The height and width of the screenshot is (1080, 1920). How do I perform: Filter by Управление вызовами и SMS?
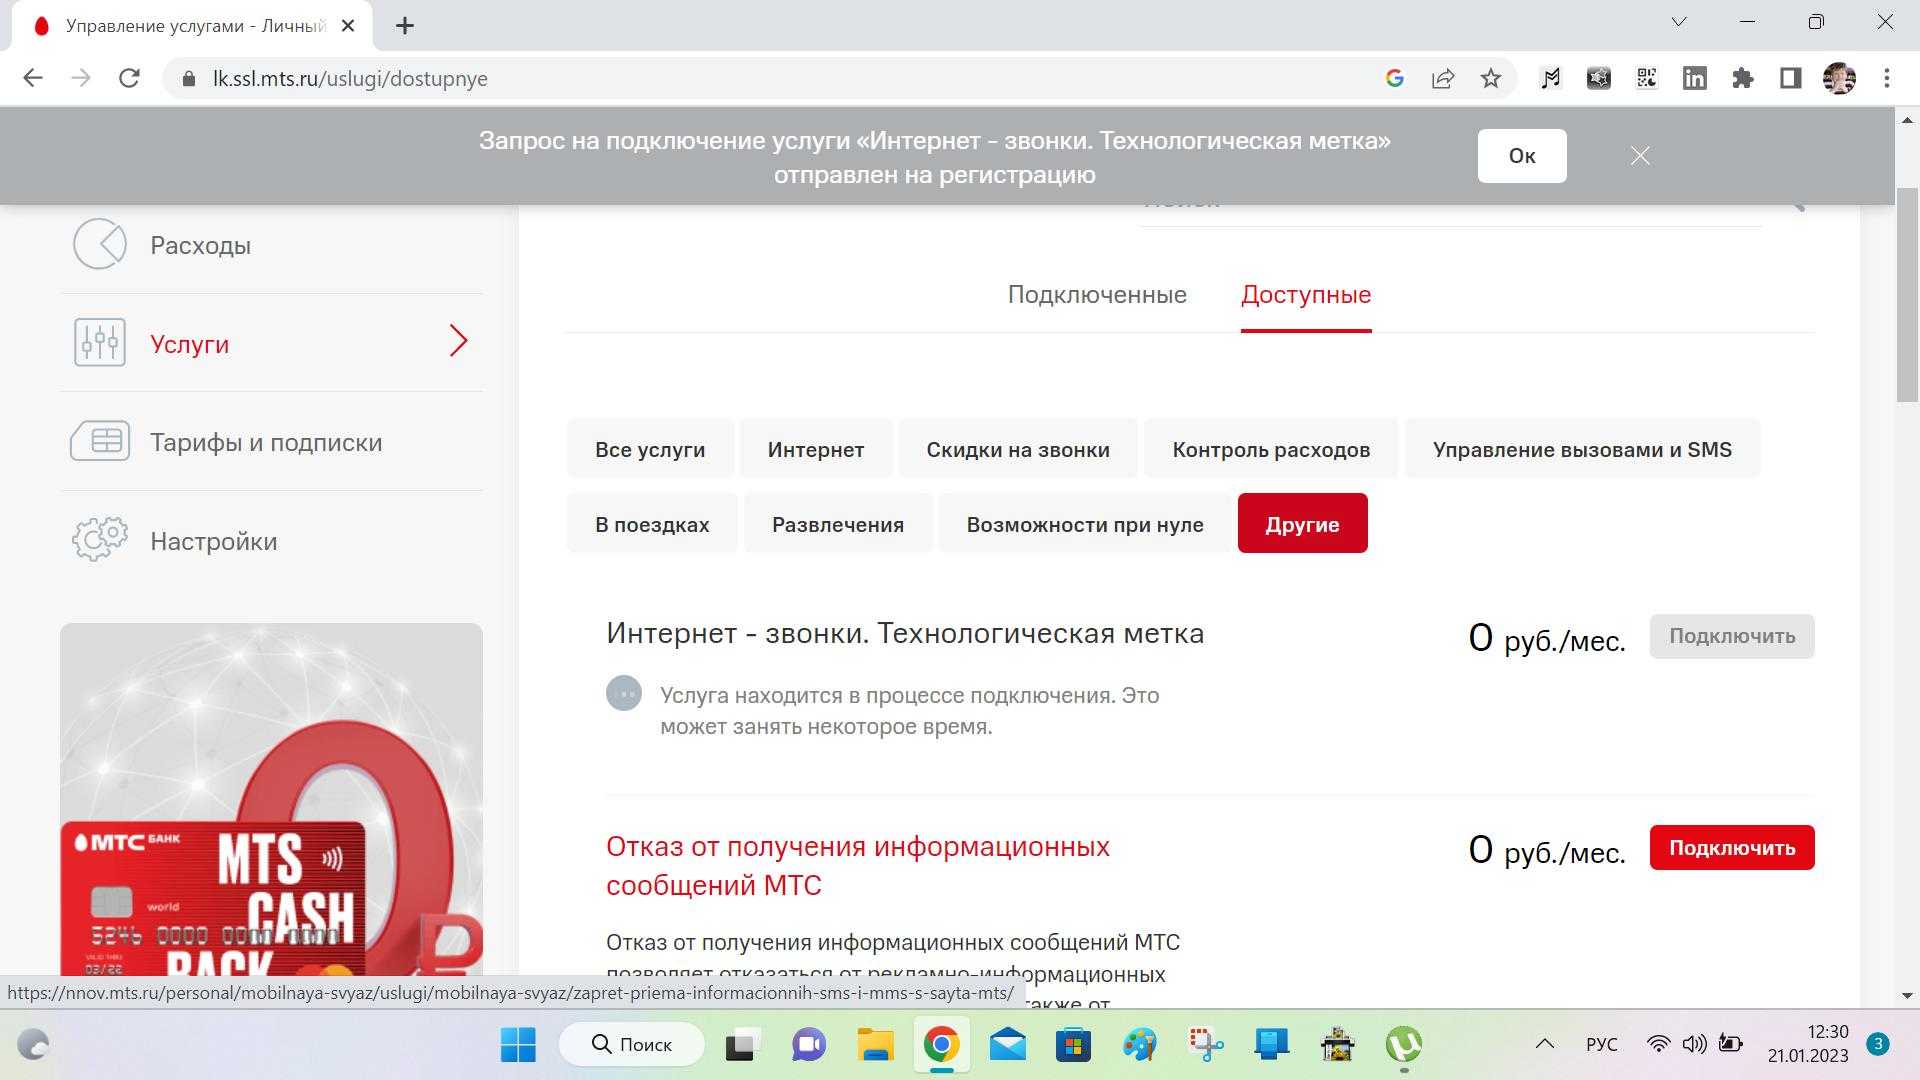pyautogui.click(x=1582, y=449)
